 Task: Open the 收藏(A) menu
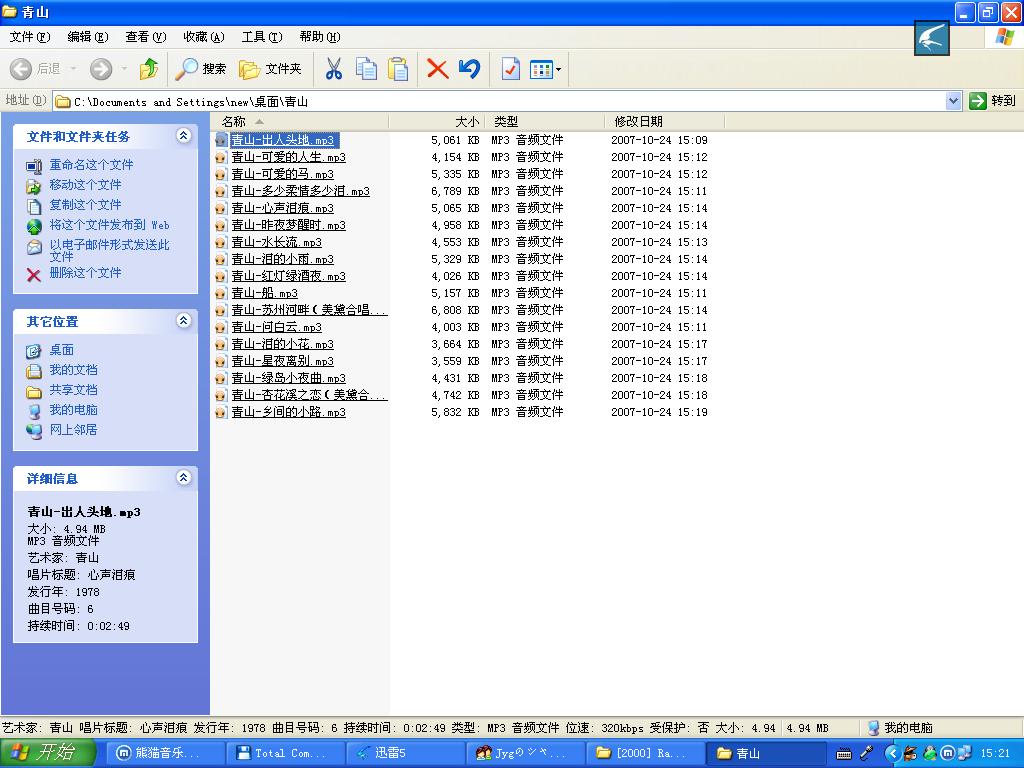[x=204, y=37]
